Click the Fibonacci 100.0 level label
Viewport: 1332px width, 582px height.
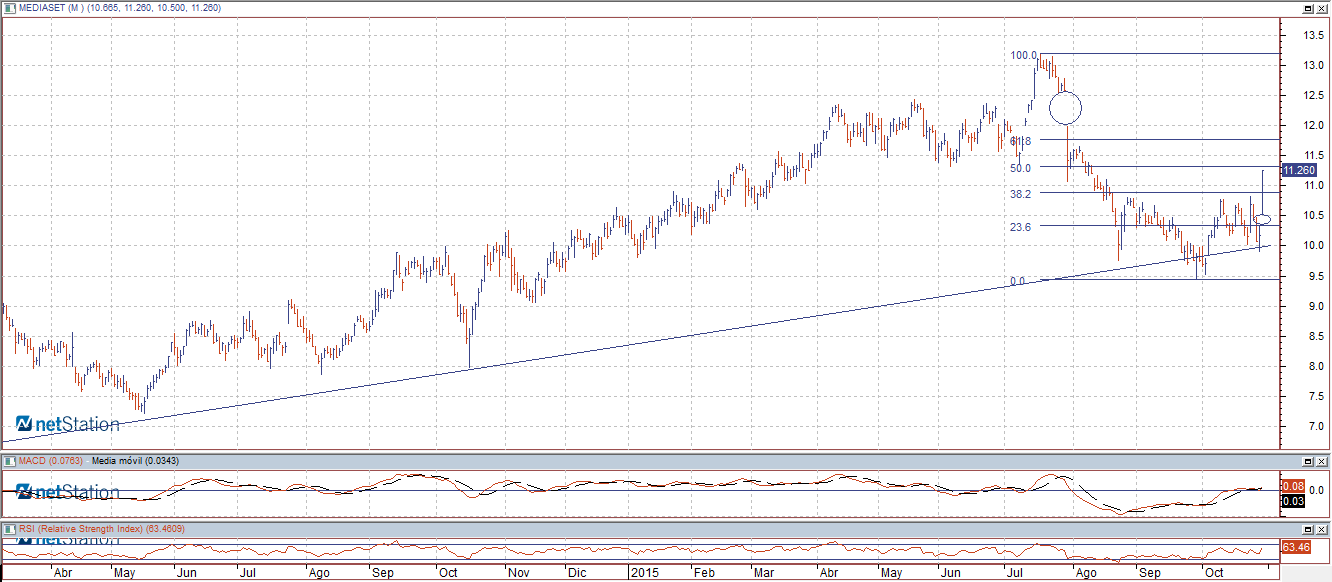(x=1024, y=56)
